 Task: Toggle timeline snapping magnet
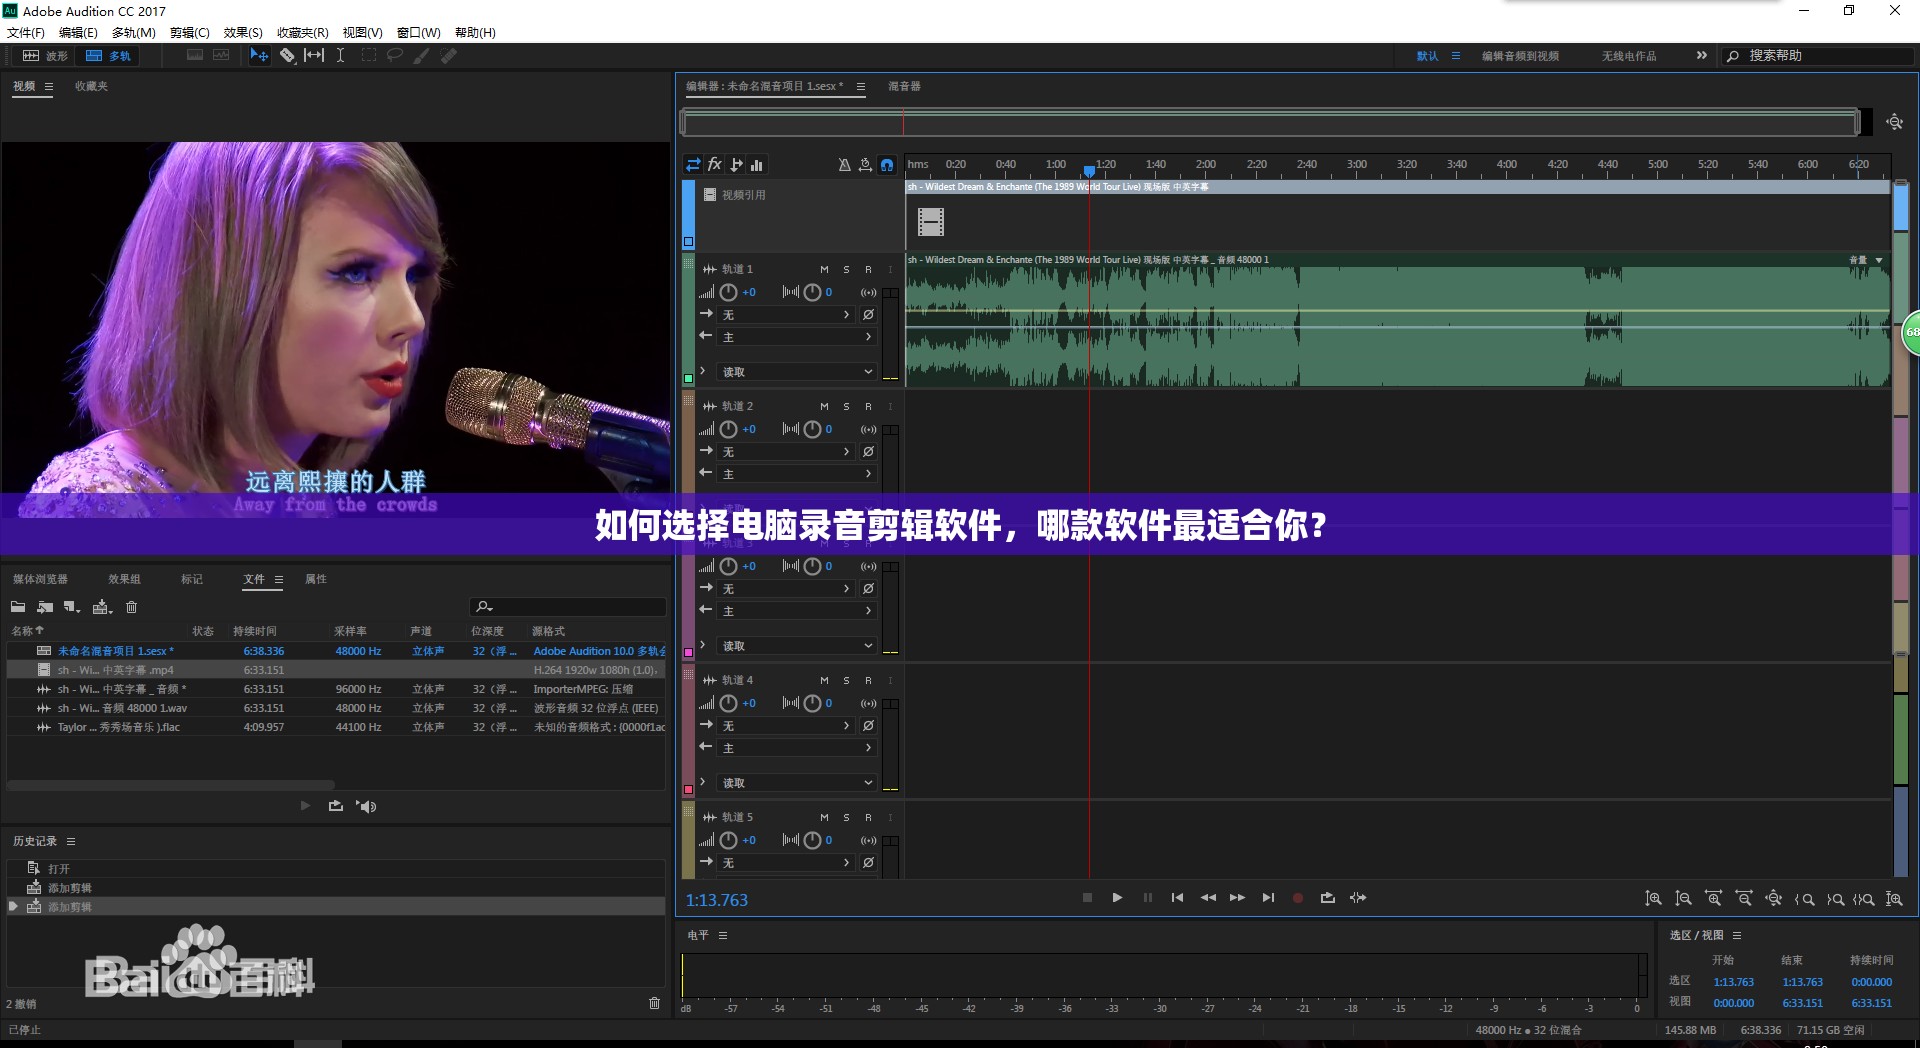tap(887, 165)
